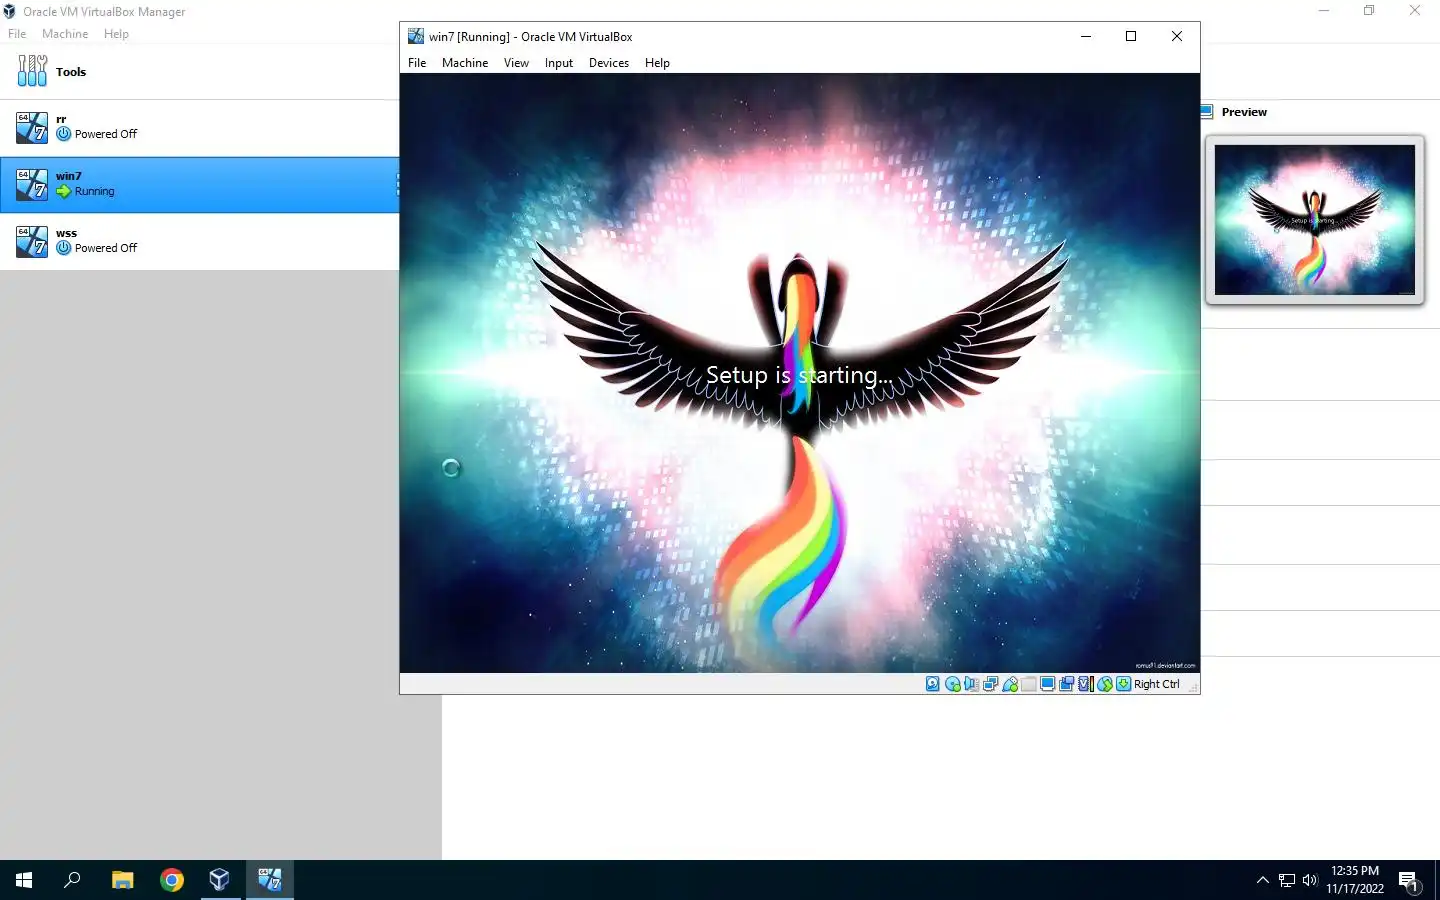The width and height of the screenshot is (1440, 900).
Task: Open Help menu in VirtualBox Manager
Action: (116, 34)
